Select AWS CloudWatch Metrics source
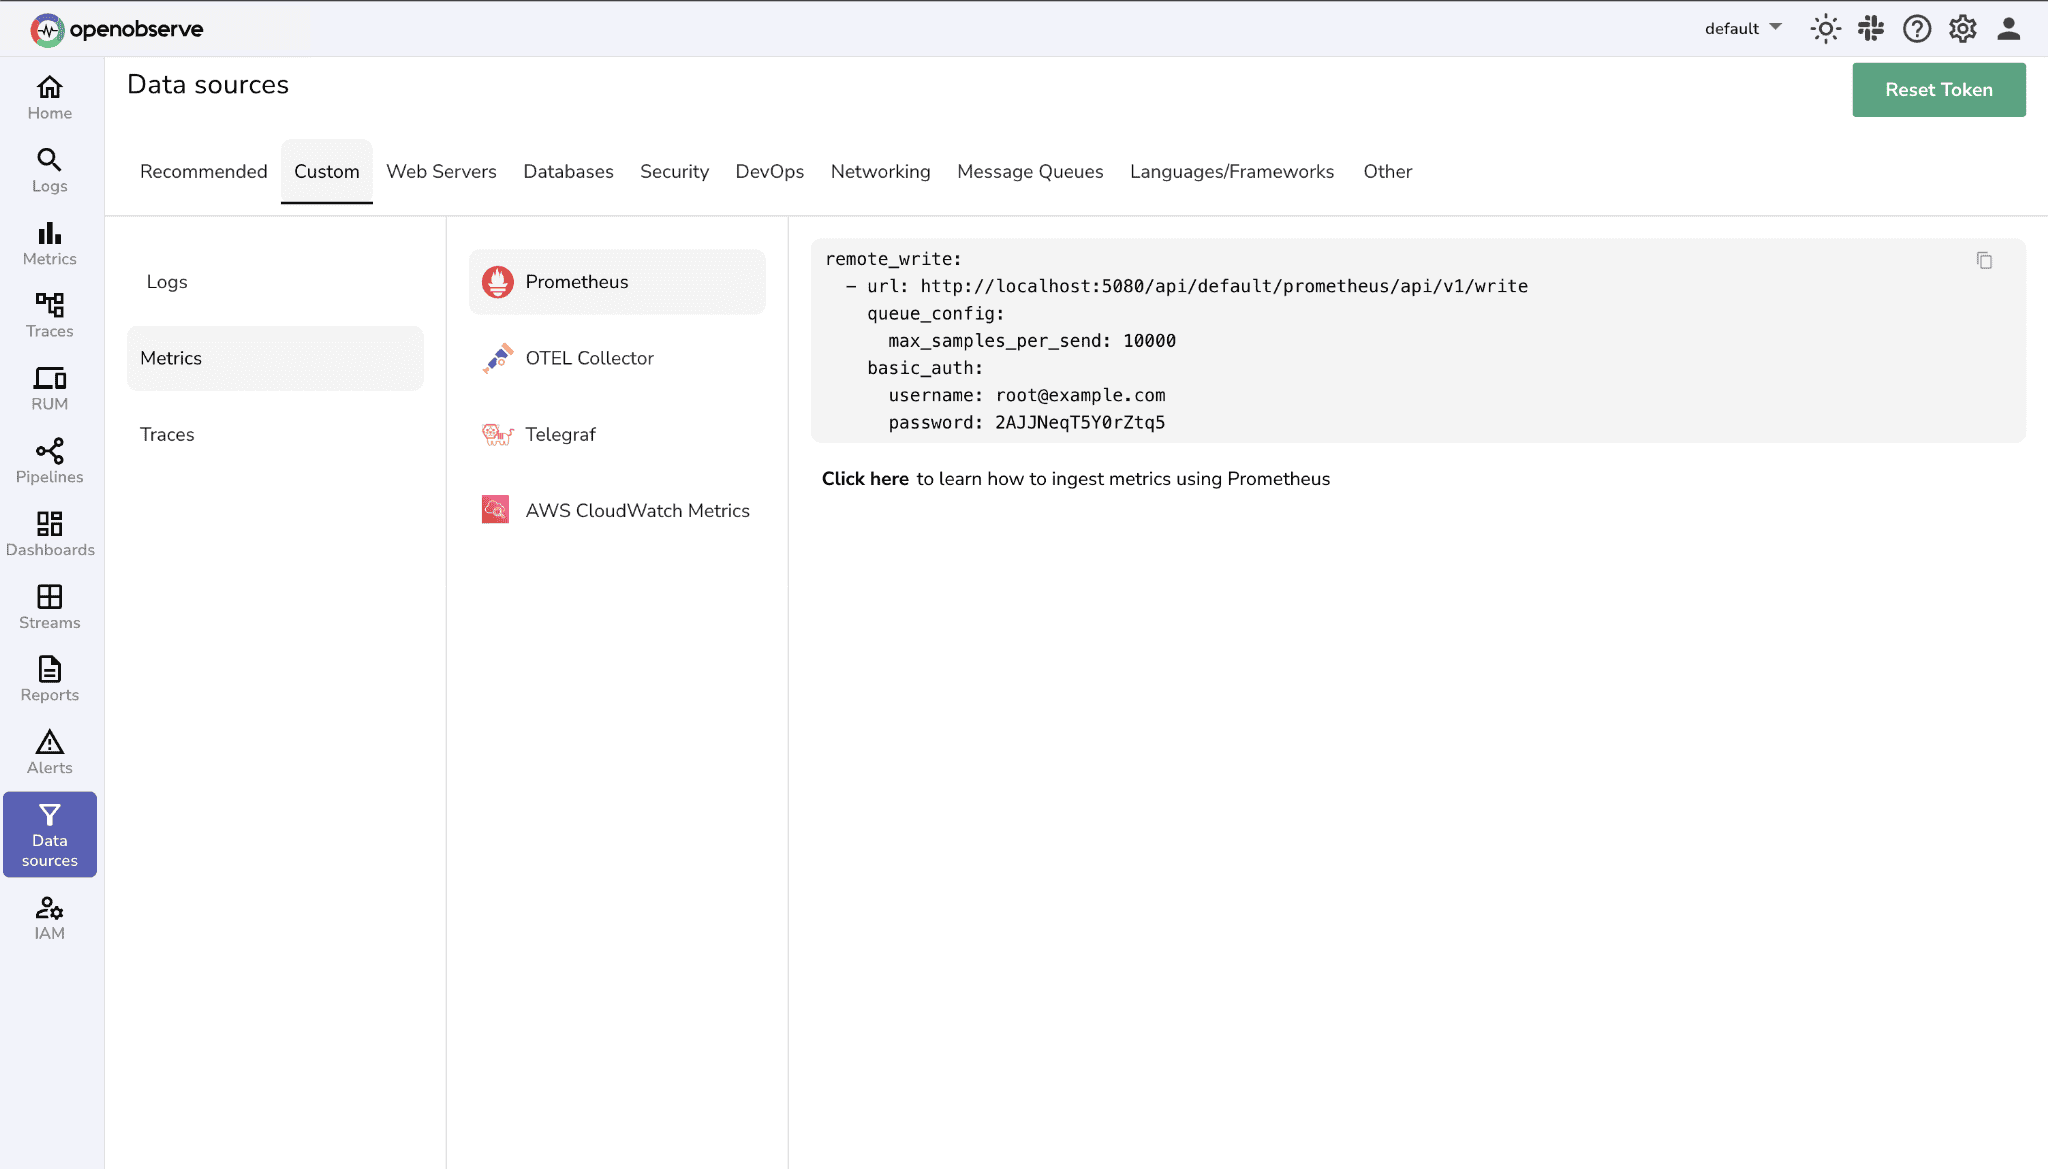The height and width of the screenshot is (1169, 2048). (617, 510)
